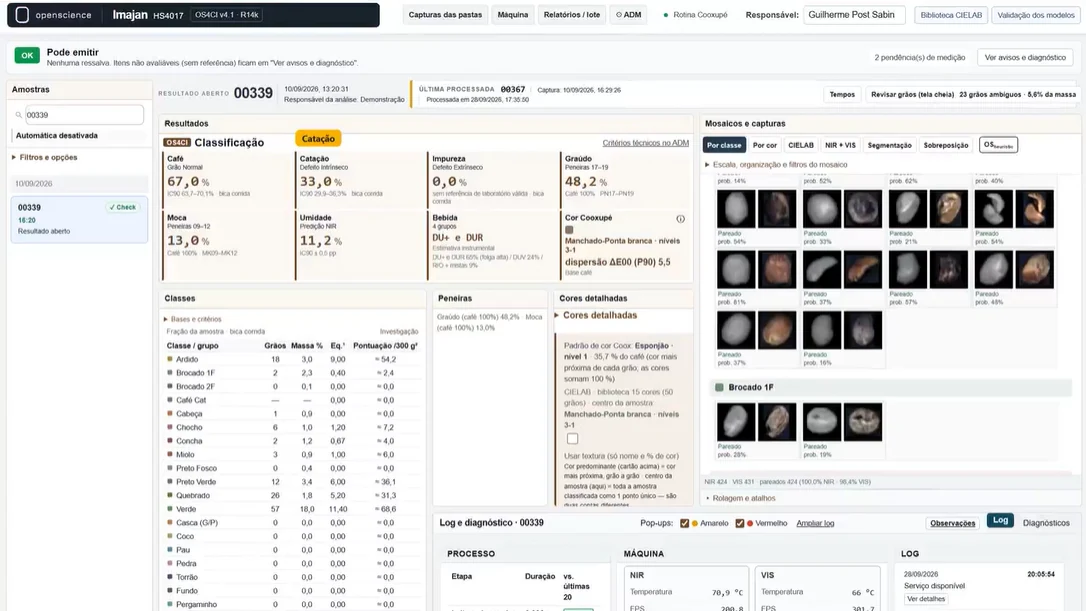Open the Máquina menu
1086x611 pixels.
[x=513, y=15]
